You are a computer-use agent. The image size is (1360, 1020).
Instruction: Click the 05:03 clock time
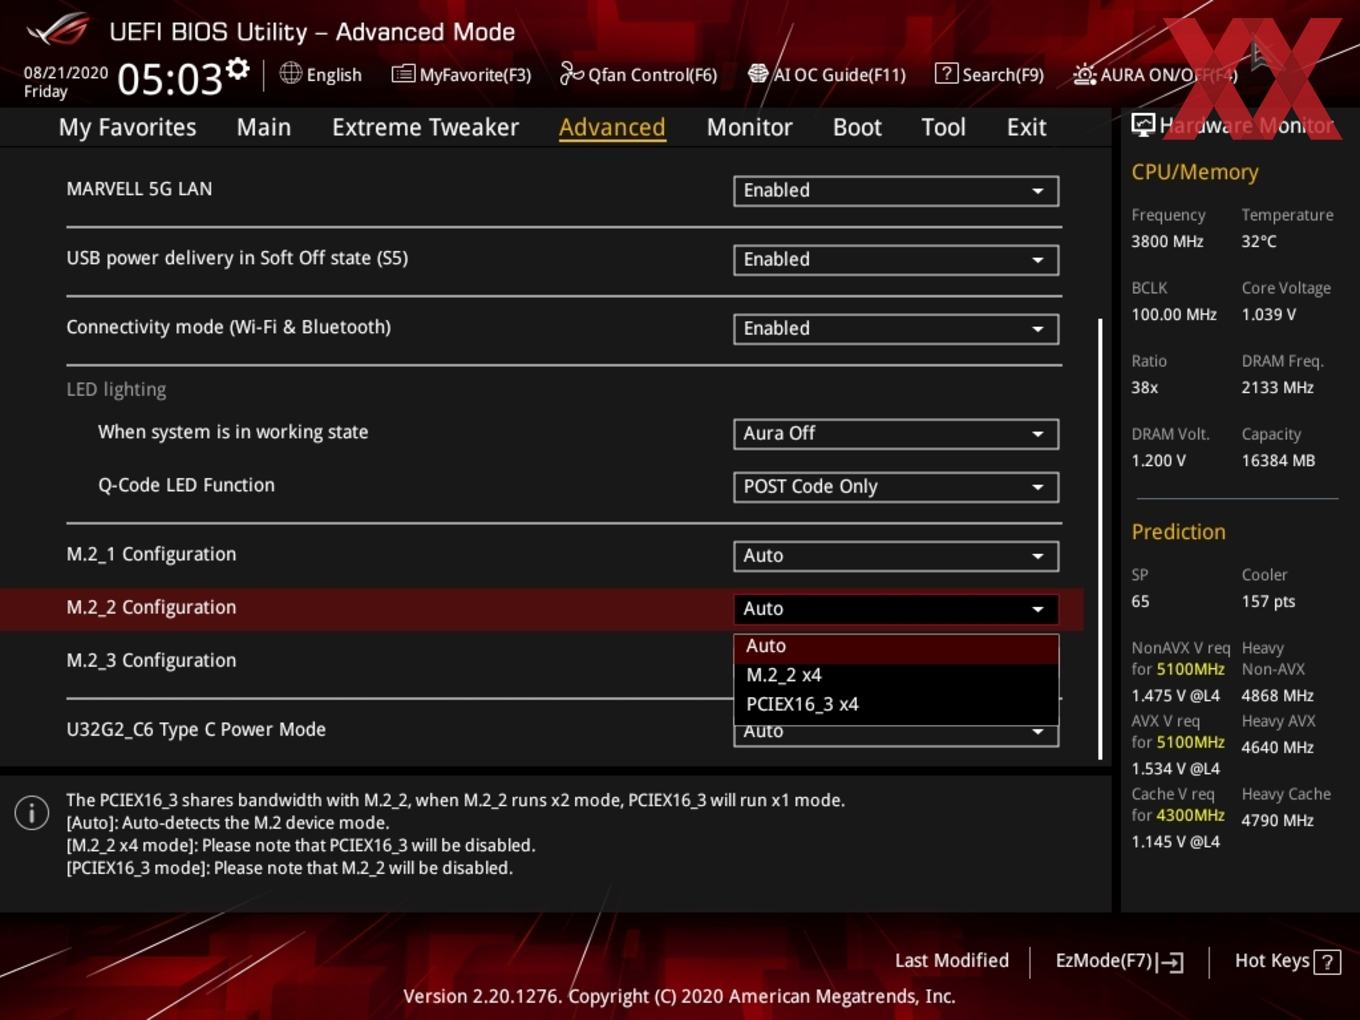tap(169, 78)
